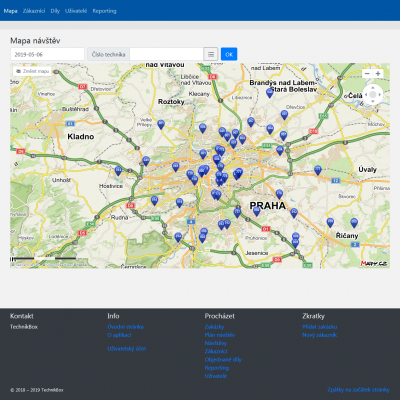Select the marker beside Velké Přílepy

tap(161, 125)
